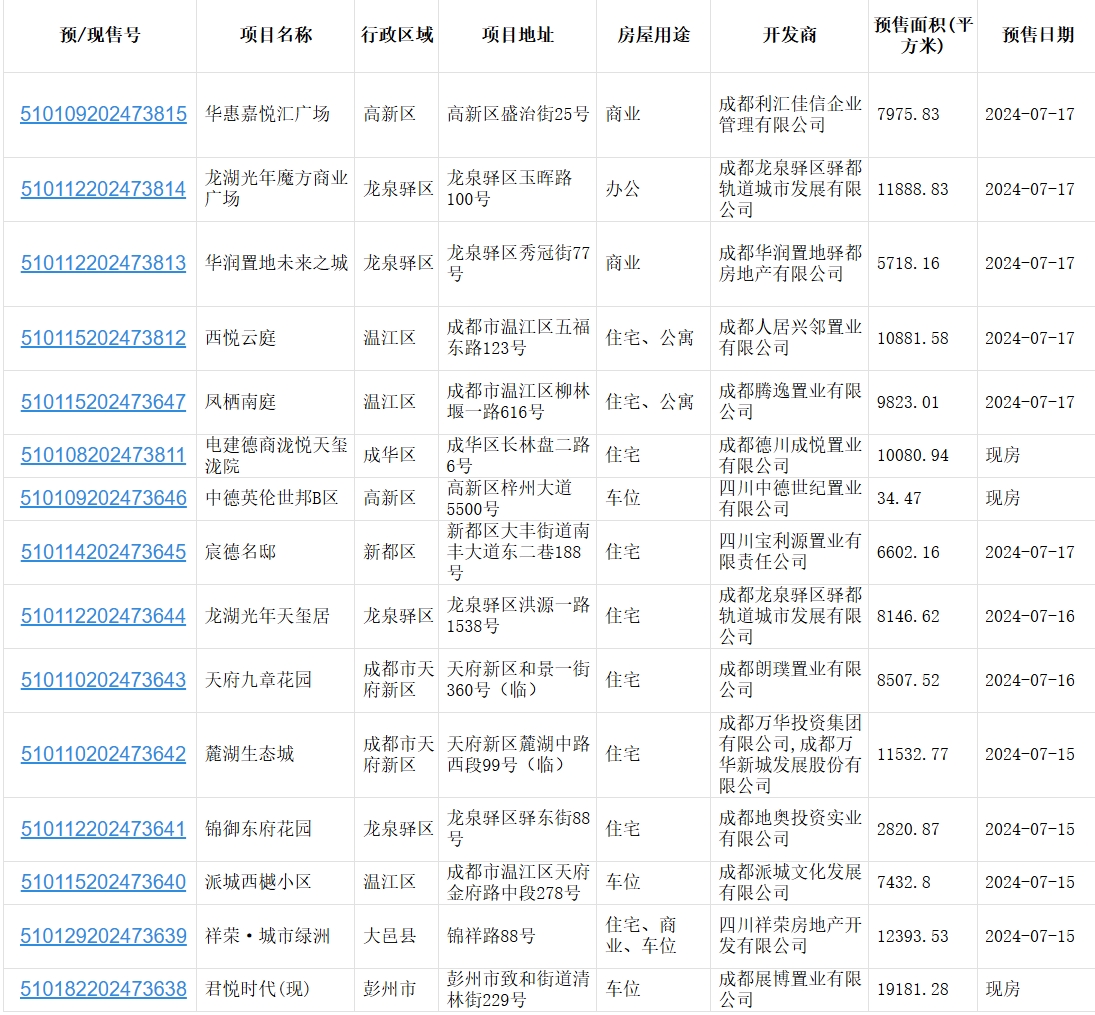Select project name 电建德商泷悦天玺泷院

[x=276, y=455]
